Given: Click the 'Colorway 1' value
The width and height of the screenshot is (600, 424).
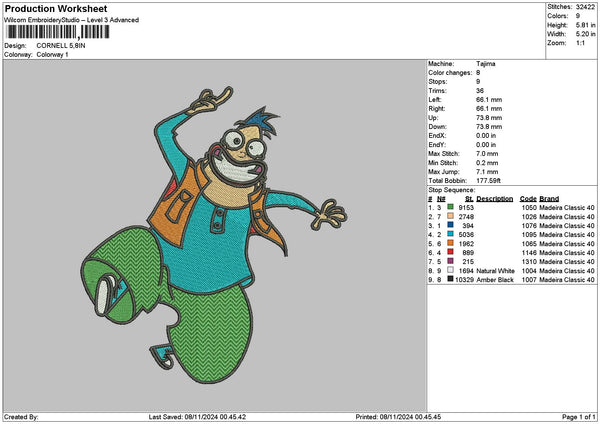Looking at the screenshot, I should (x=52, y=55).
